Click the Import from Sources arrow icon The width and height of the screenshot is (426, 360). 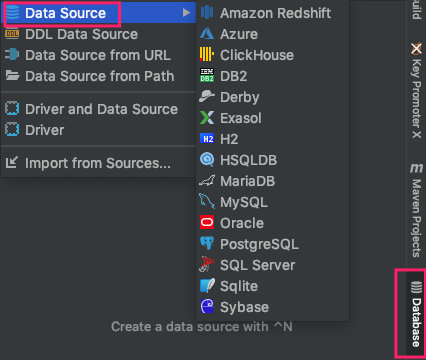coord(11,163)
